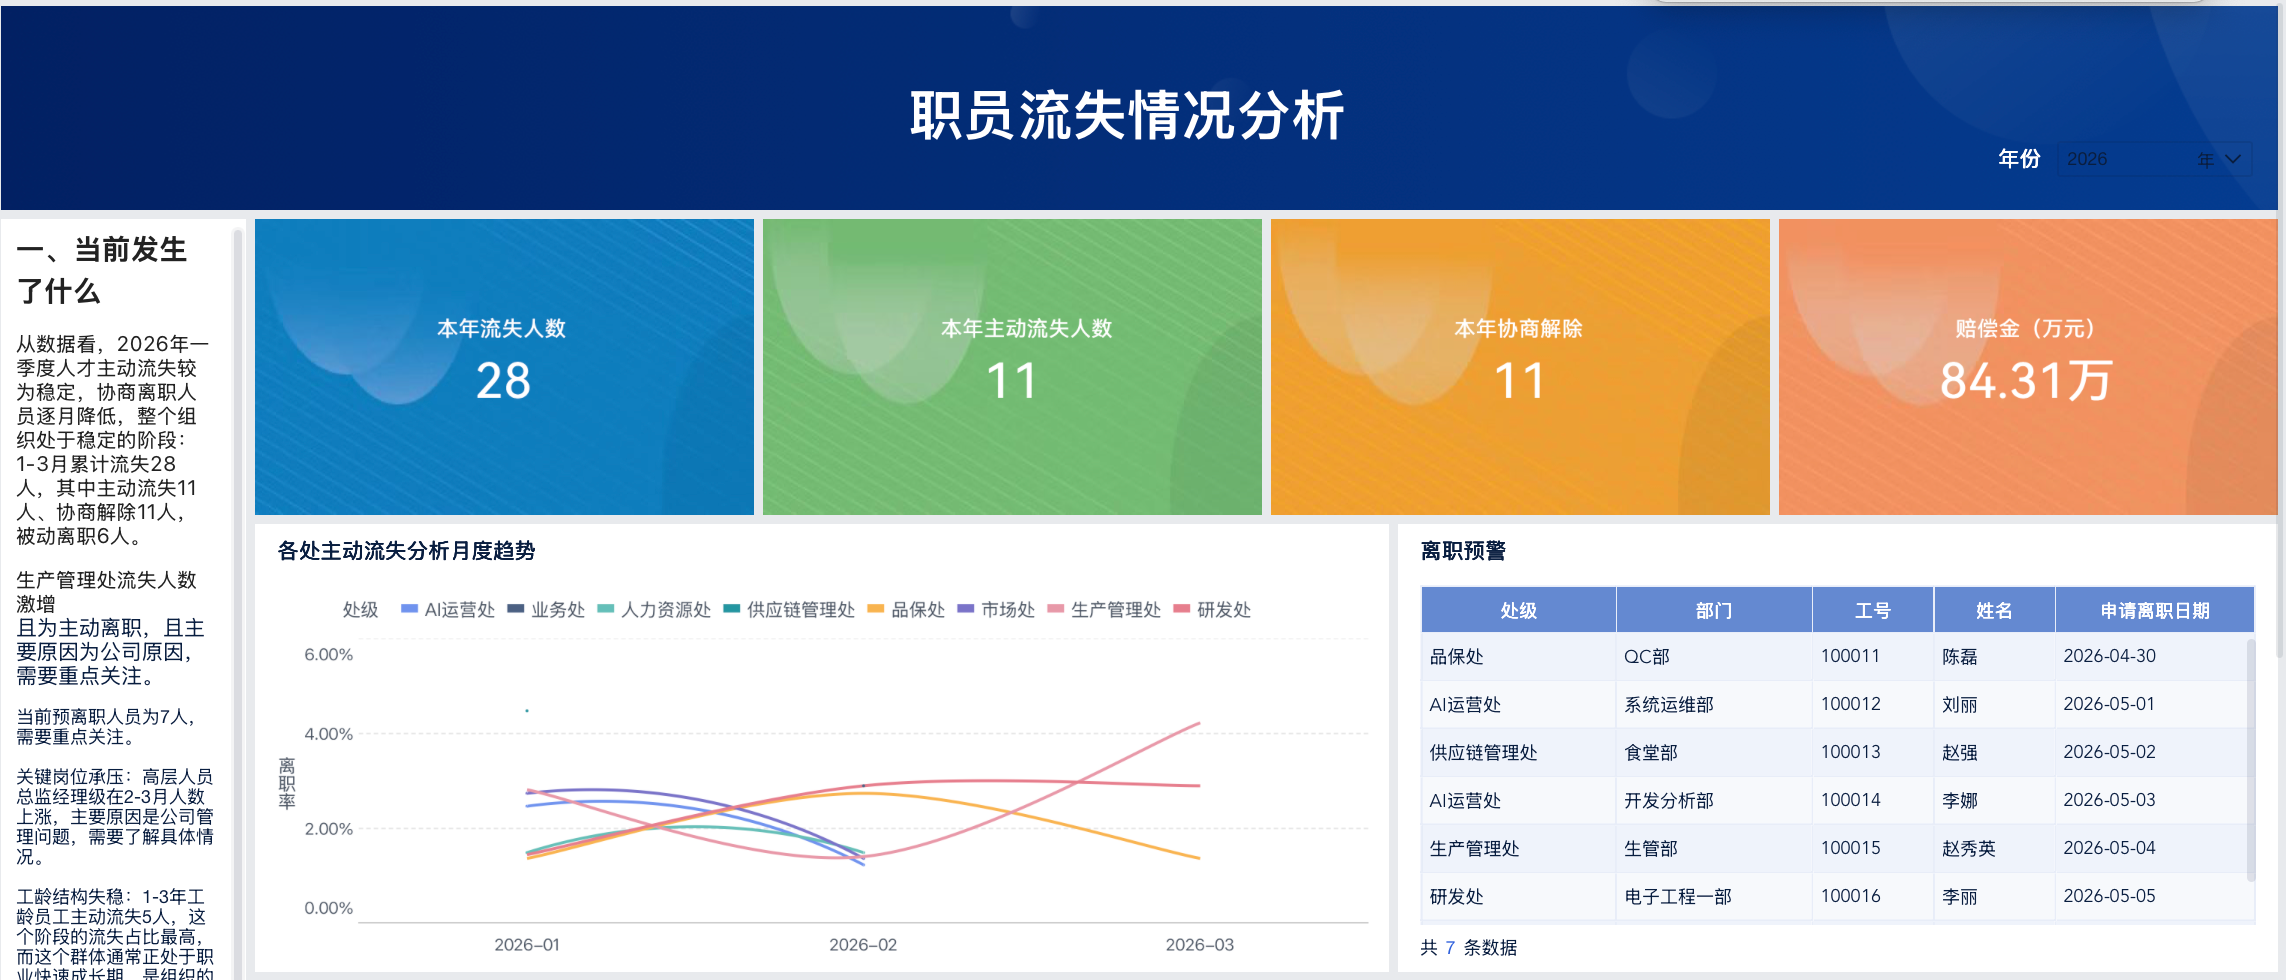Sort by the 申请离职日期 column header
Screen dimensions: 2286x980
(2154, 610)
